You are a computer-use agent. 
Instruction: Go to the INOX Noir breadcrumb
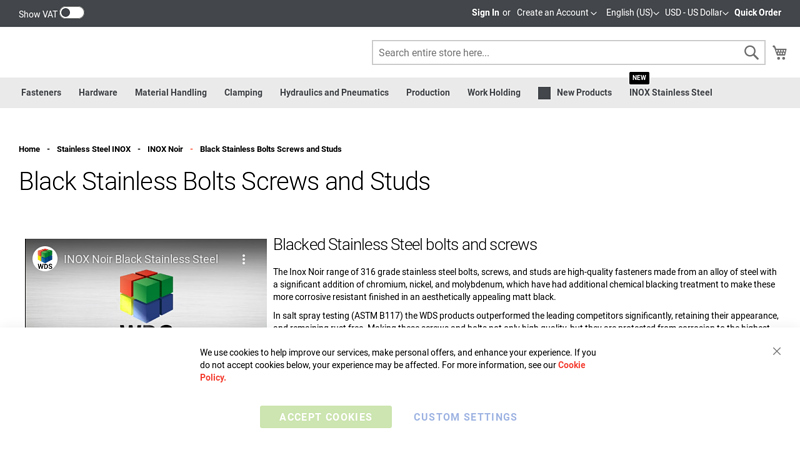pos(165,149)
